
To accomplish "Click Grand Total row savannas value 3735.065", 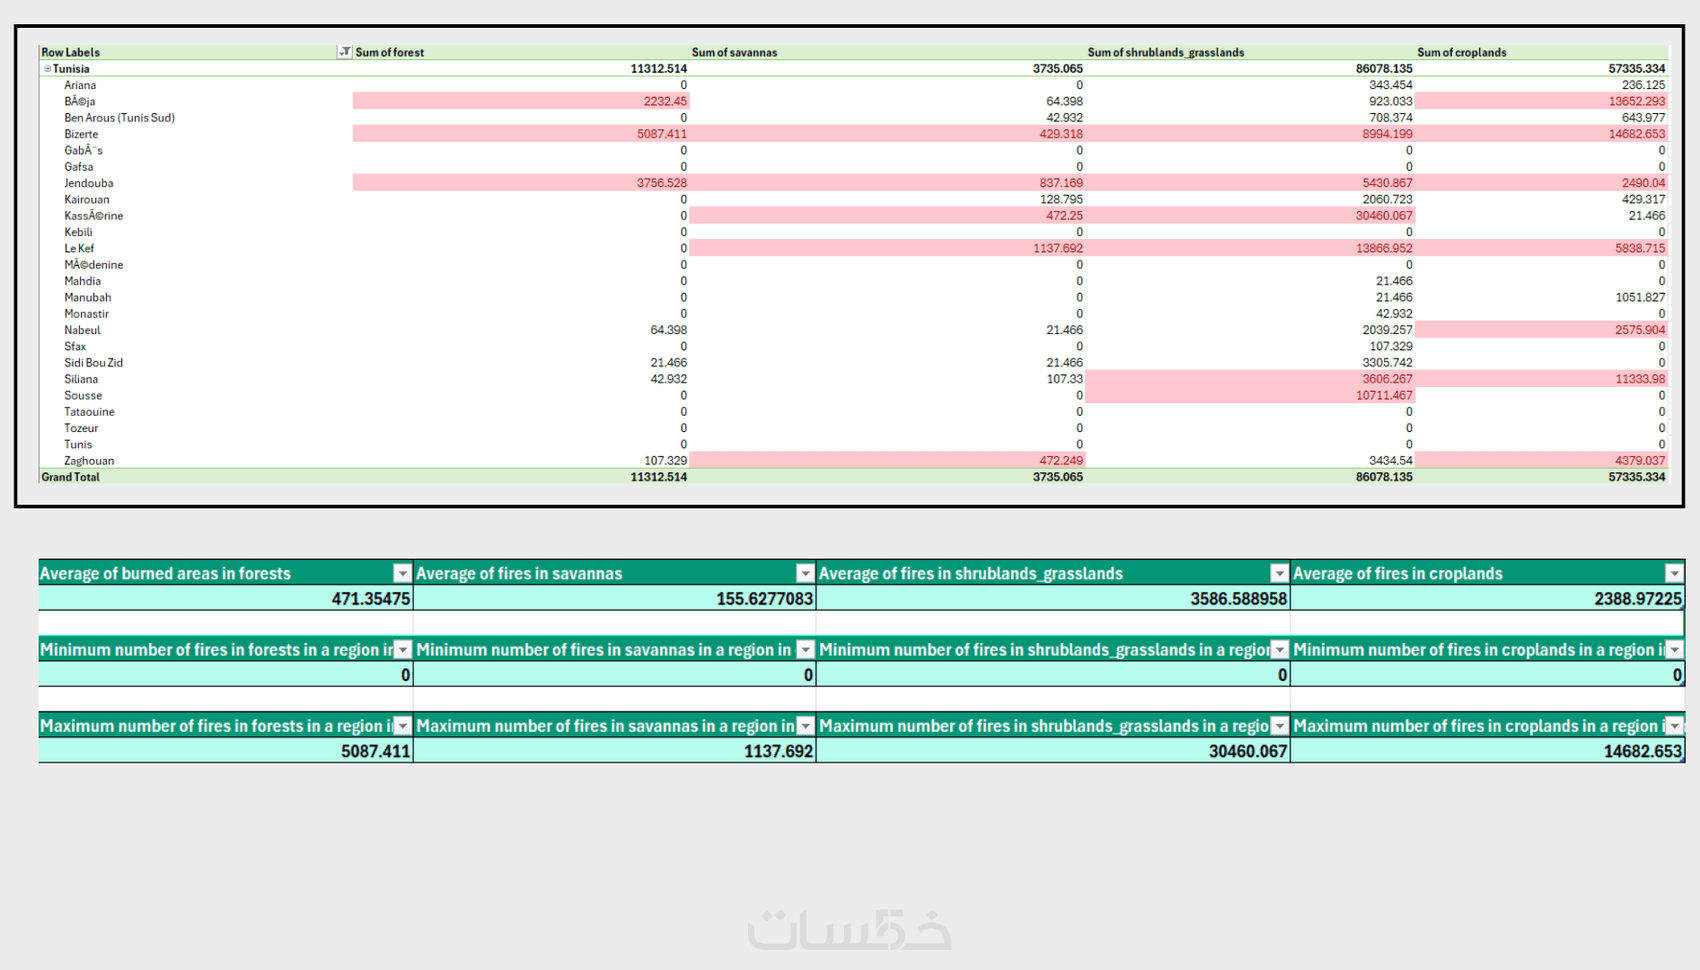I will point(1058,477).
